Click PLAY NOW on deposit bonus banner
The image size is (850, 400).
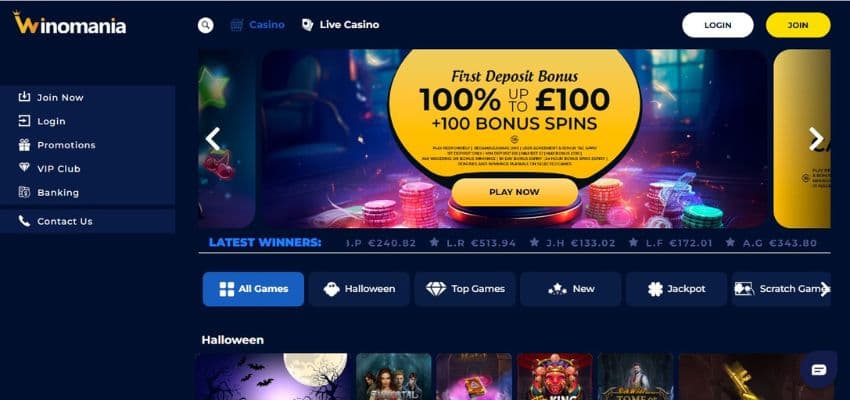click(x=514, y=192)
